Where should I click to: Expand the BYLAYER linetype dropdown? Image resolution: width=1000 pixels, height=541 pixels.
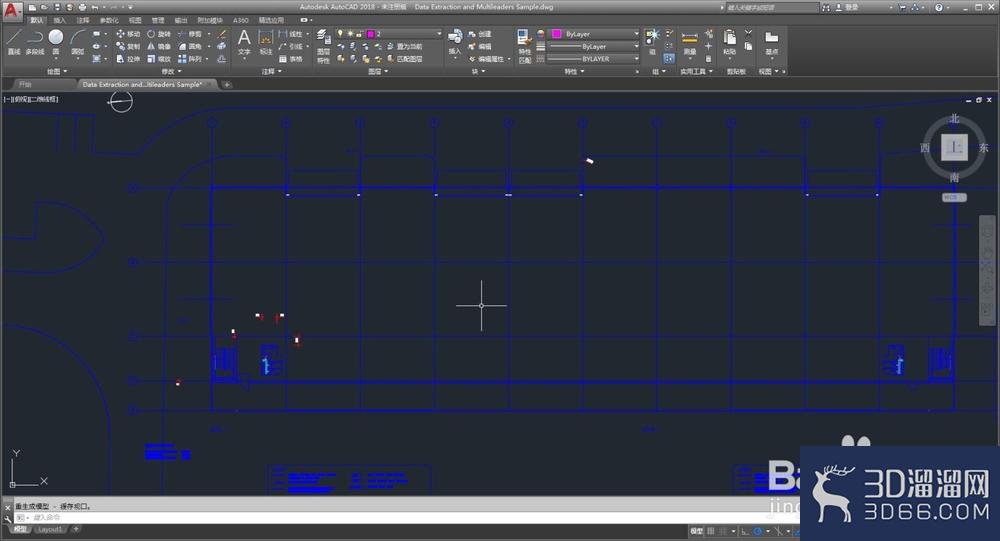pos(592,59)
